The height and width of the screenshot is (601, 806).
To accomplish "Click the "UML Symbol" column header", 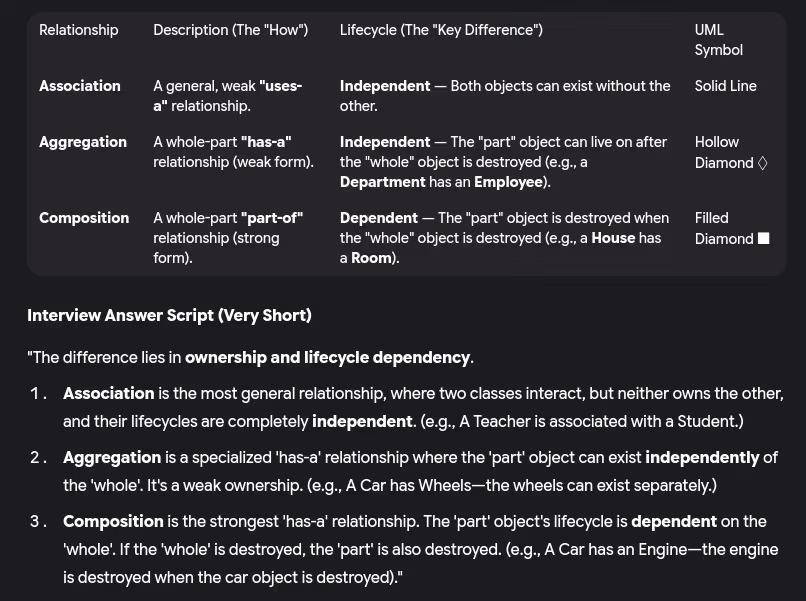I will [x=718, y=40].
